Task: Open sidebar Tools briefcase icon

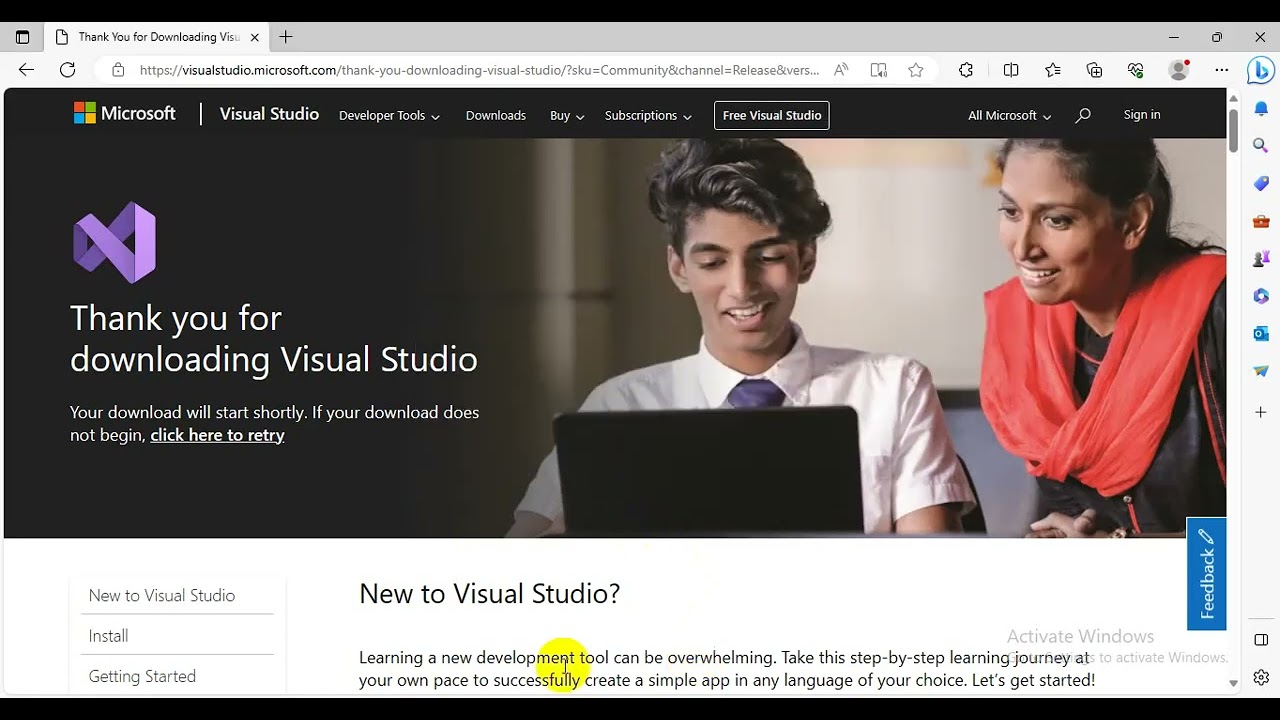Action: tap(1261, 221)
